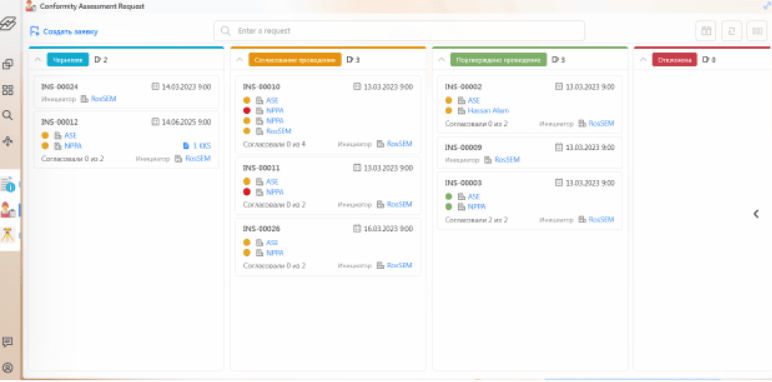
Task: Click the red status dot in INS-00011
Action: coord(247,192)
